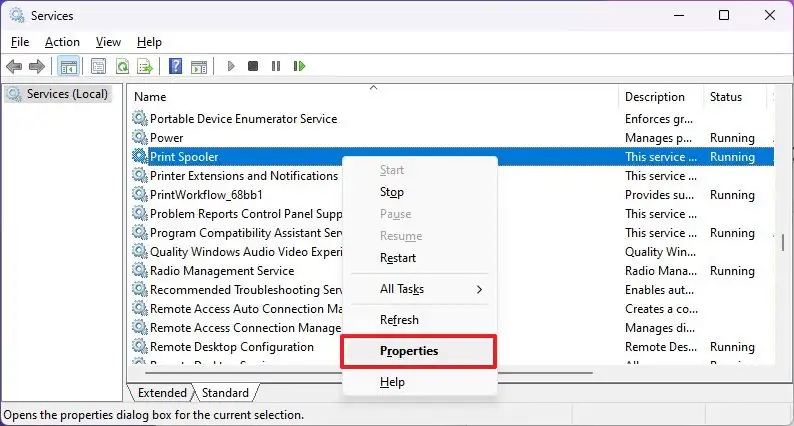Viewport: 794px width, 426px height.
Task: Click the Back arrow toolbar icon
Action: point(14,66)
